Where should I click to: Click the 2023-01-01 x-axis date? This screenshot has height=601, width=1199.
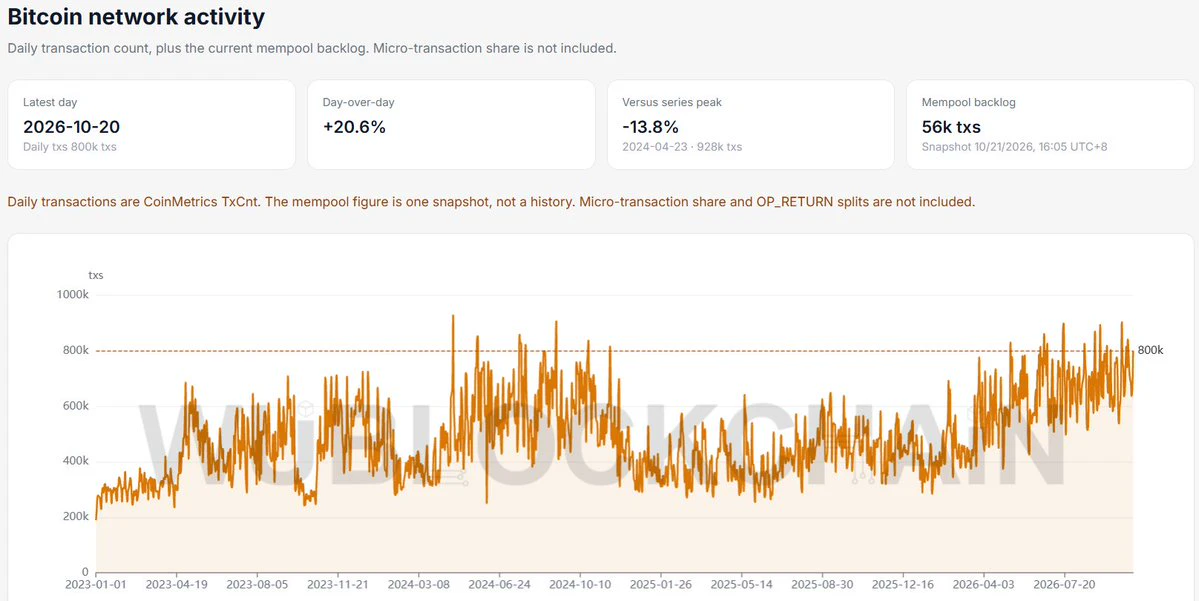[96, 585]
